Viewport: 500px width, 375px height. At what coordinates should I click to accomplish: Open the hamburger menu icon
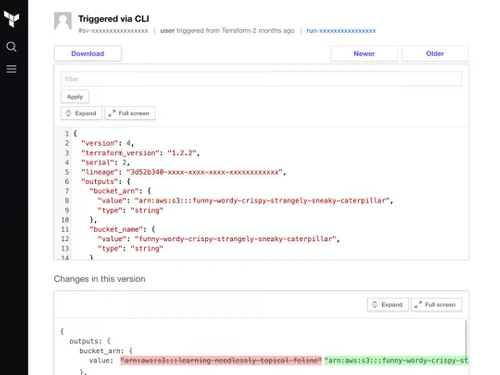pyautogui.click(x=11, y=69)
